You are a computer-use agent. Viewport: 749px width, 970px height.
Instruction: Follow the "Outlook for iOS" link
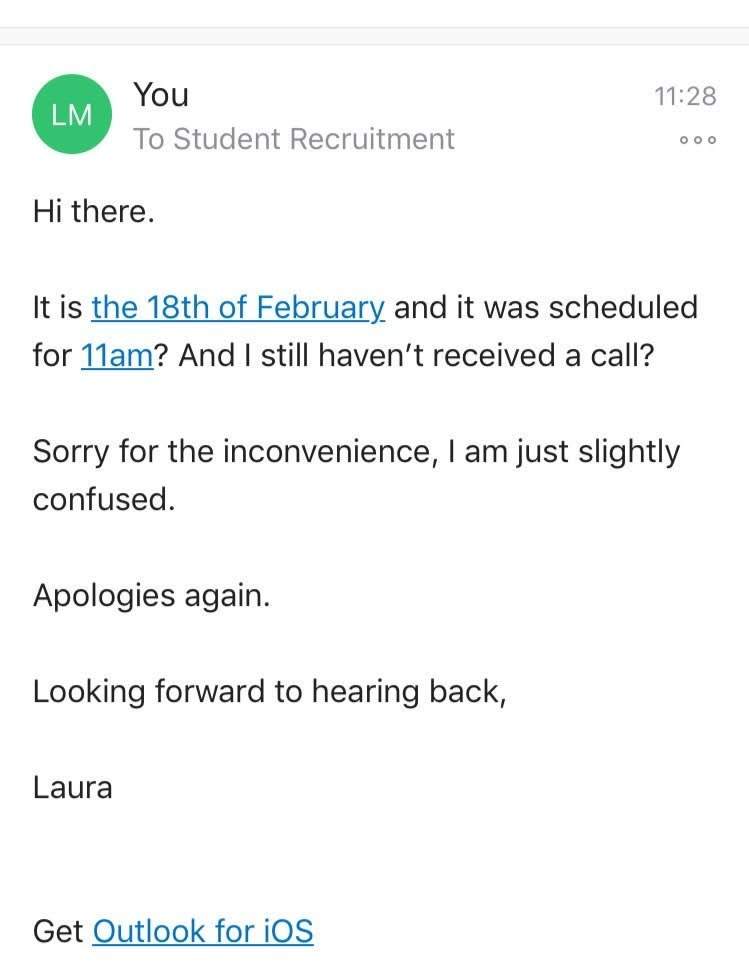tap(202, 931)
